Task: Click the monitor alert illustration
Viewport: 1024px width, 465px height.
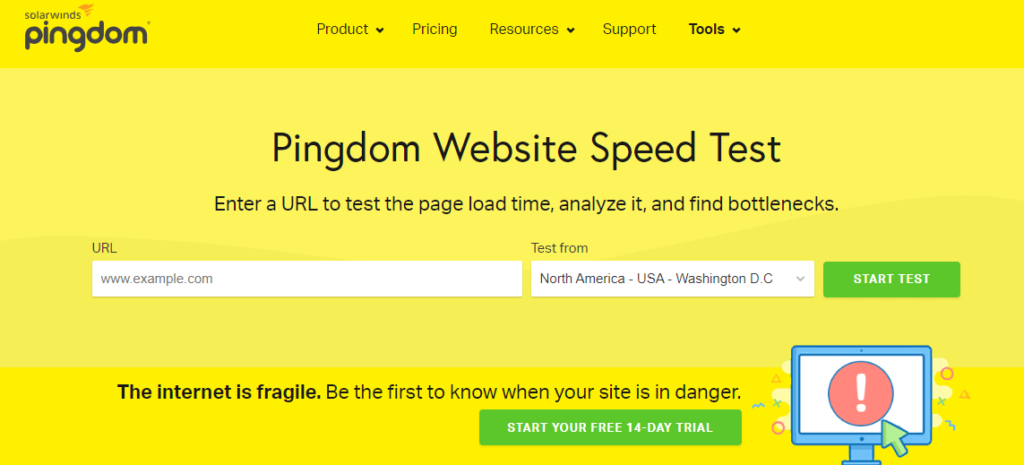Action: pos(861,404)
